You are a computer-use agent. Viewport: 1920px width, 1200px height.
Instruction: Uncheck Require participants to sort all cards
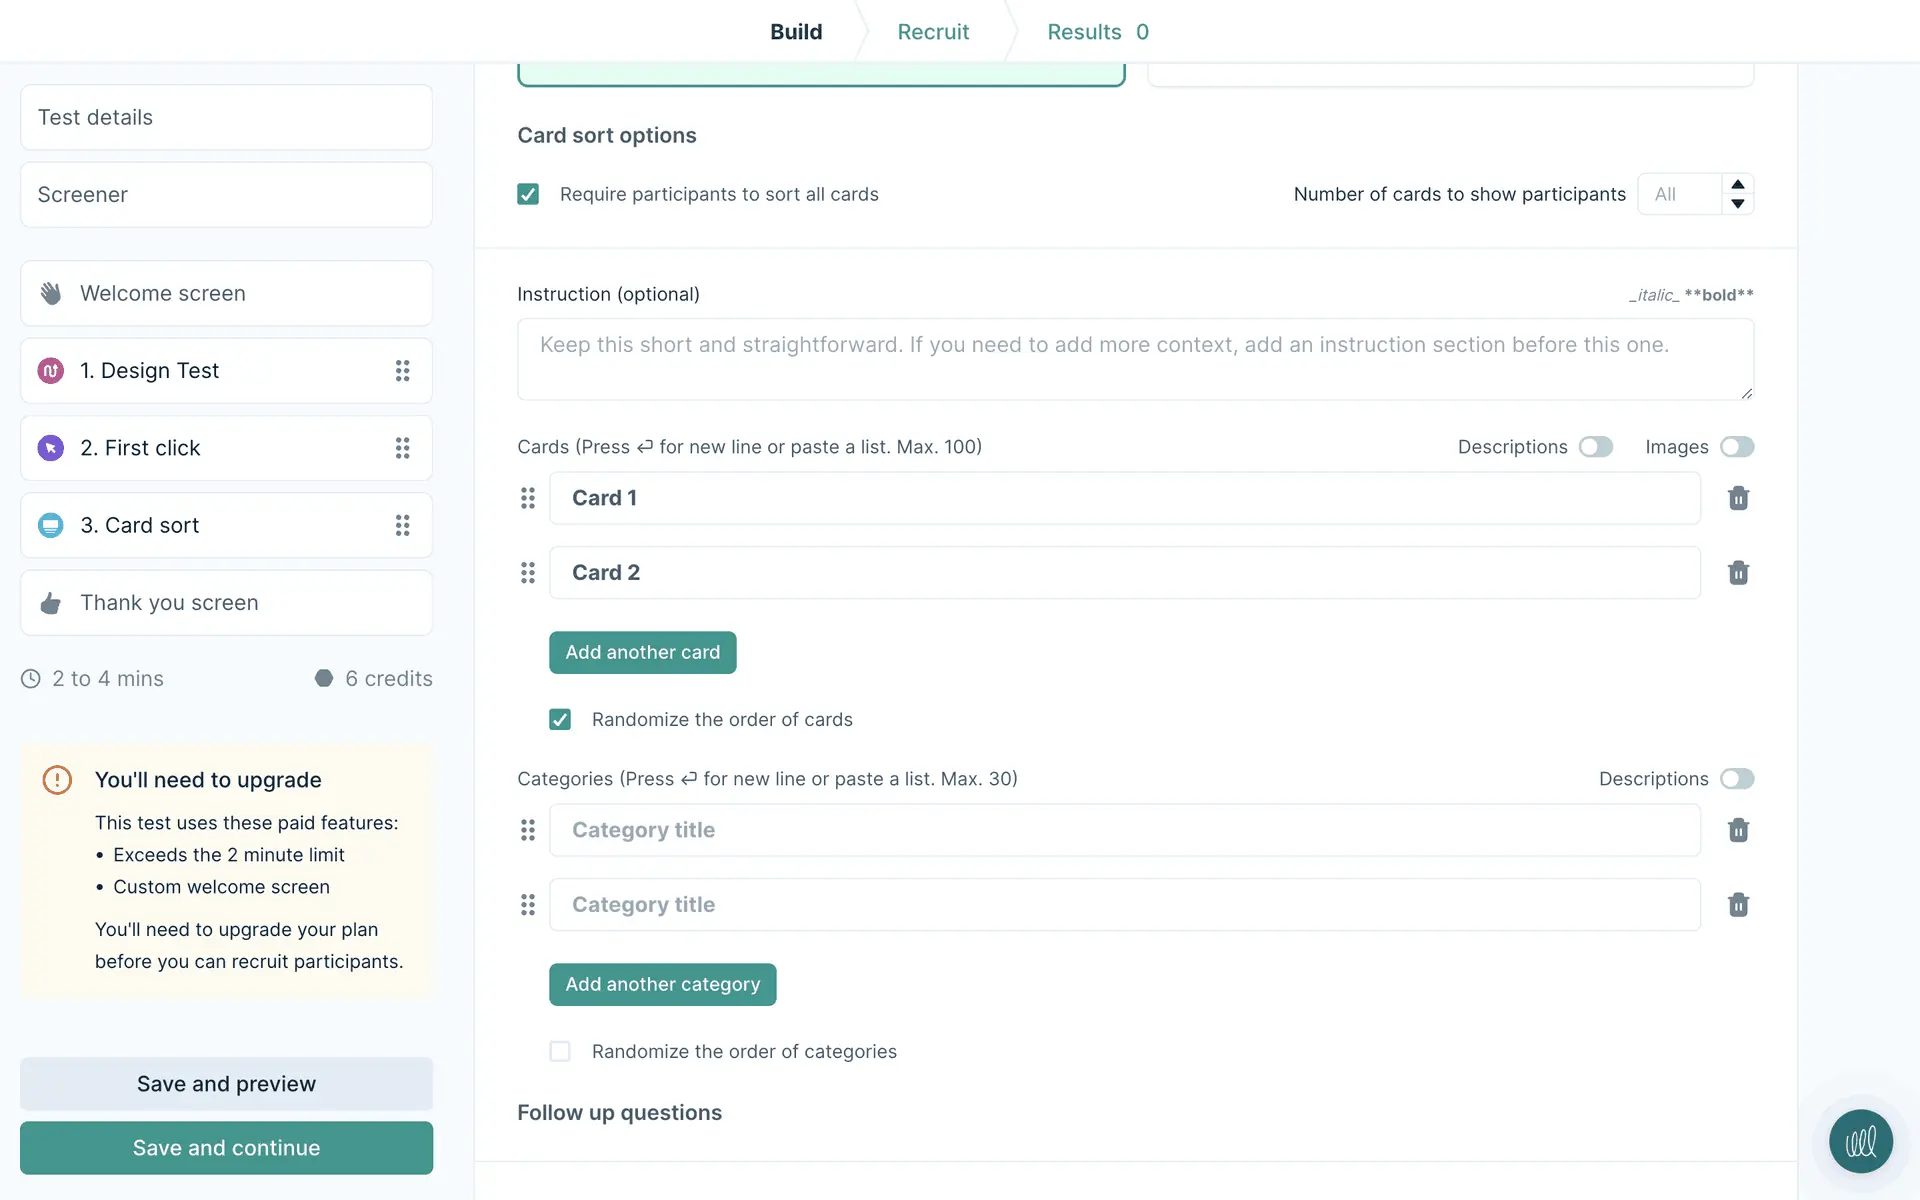pyautogui.click(x=528, y=194)
